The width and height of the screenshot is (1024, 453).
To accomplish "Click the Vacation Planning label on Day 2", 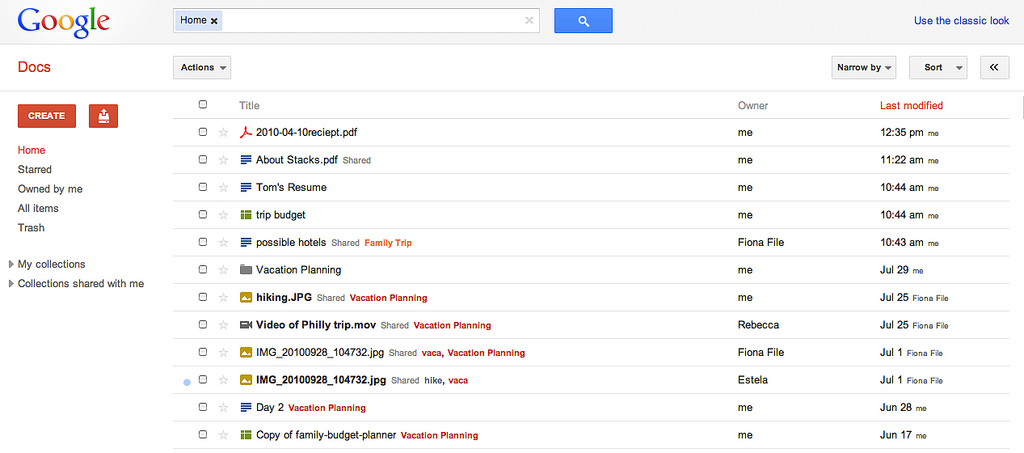I will [x=327, y=409].
